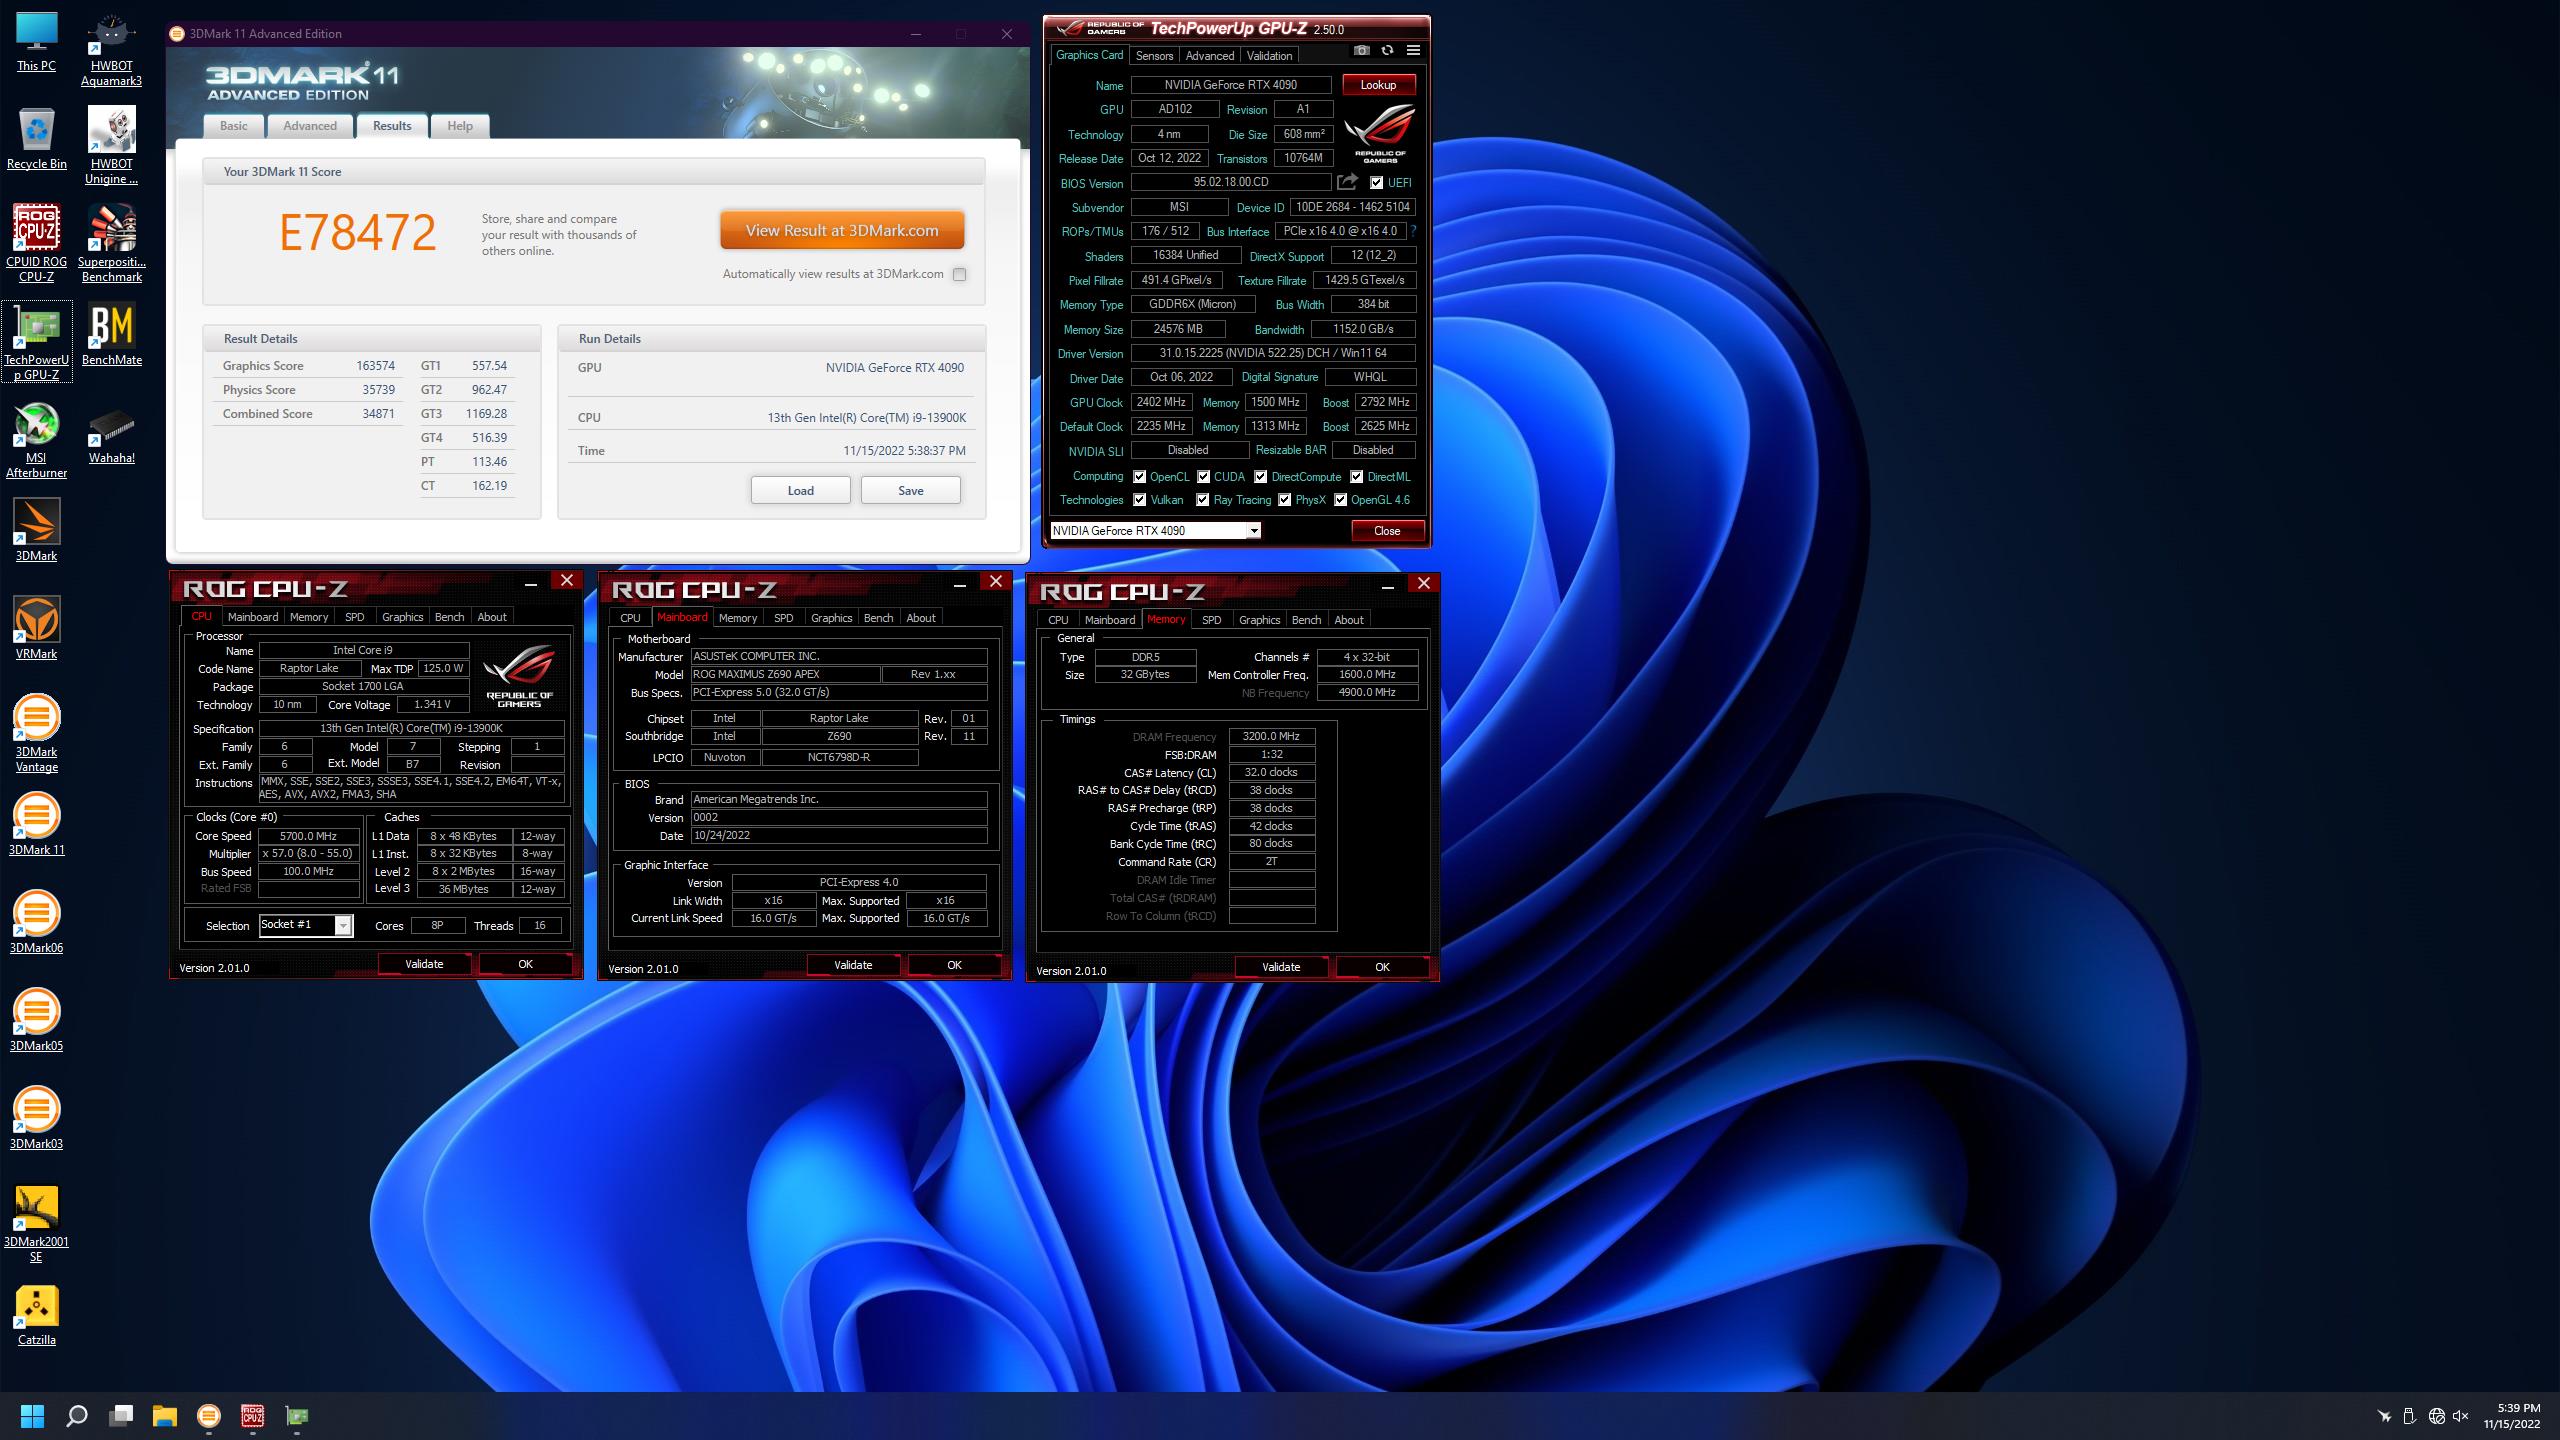Screen dimensions: 2560x1440
Task: Open SPD tab in CPU-Z Memory window
Action: coord(1211,620)
